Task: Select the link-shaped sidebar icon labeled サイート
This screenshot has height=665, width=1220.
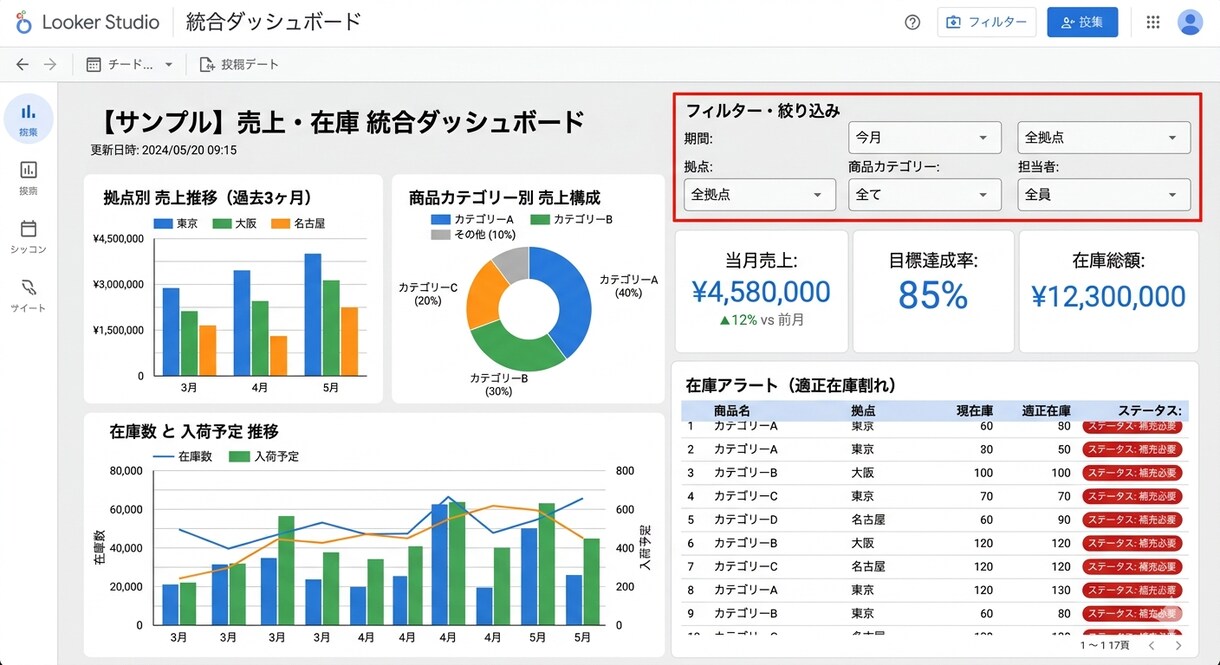Action: click(x=29, y=287)
